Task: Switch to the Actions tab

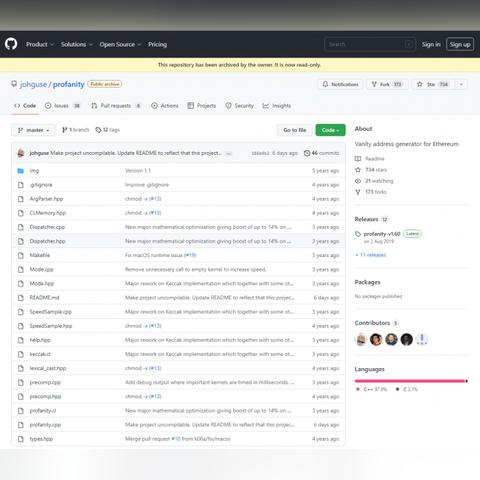Action: [x=165, y=106]
